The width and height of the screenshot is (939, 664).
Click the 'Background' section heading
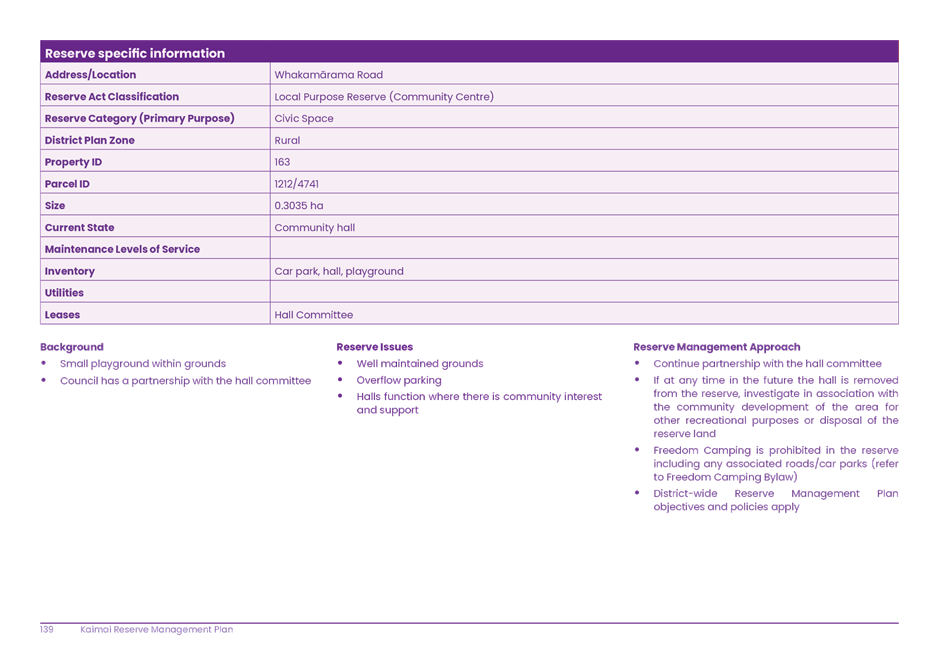(72, 347)
